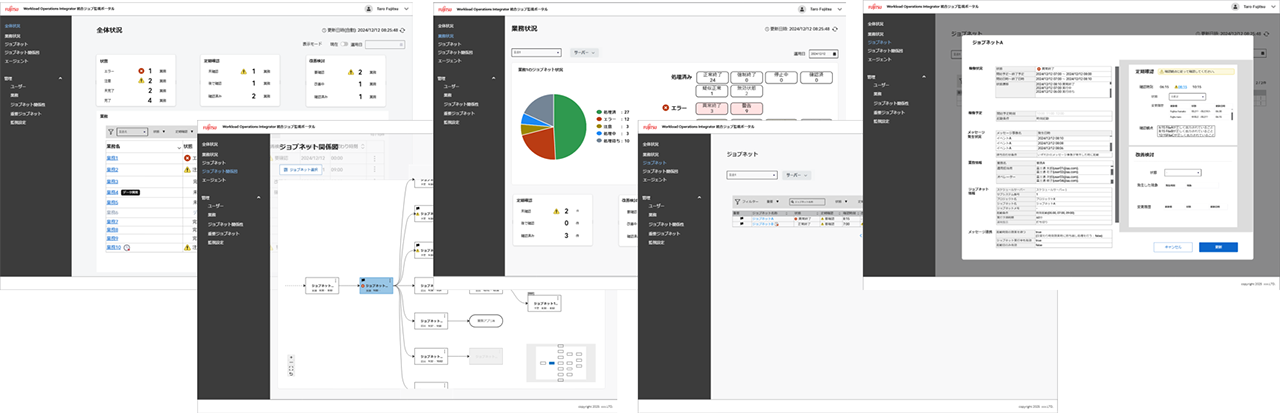Click warning icon in 注意 status row
Viewport: 1280px width, 413px height.
click(141, 81)
